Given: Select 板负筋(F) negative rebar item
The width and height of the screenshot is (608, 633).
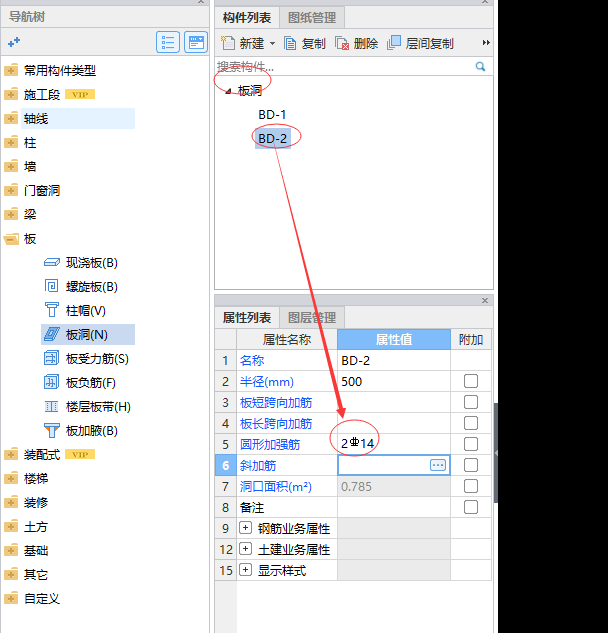Looking at the screenshot, I should pyautogui.click(x=80, y=382).
